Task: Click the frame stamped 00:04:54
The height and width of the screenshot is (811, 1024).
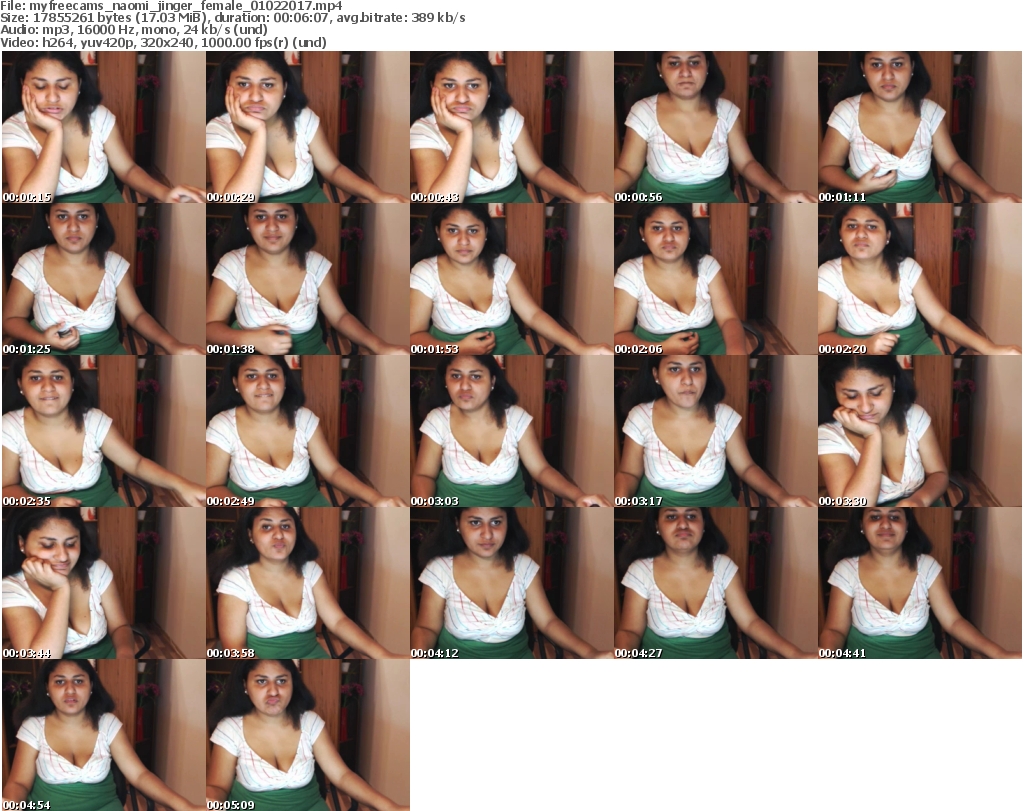Action: (x=104, y=735)
